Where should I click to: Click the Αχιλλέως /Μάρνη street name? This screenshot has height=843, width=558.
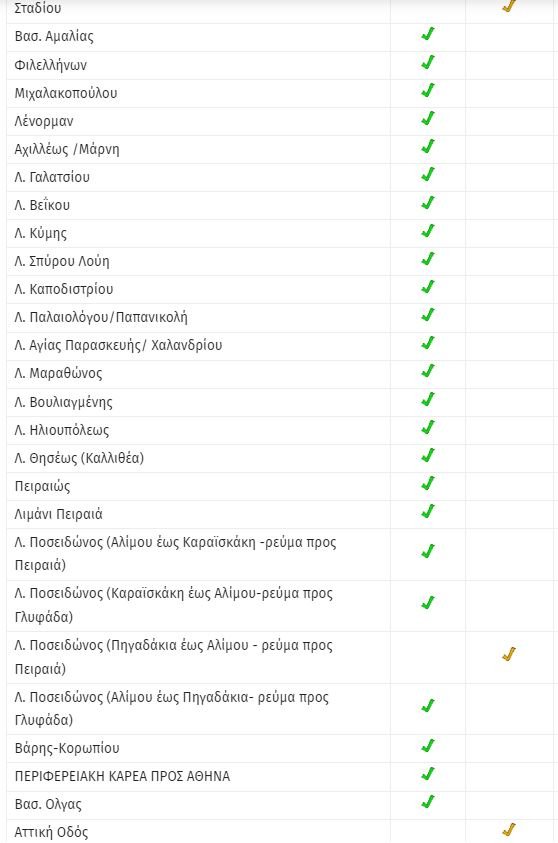pos(67,149)
